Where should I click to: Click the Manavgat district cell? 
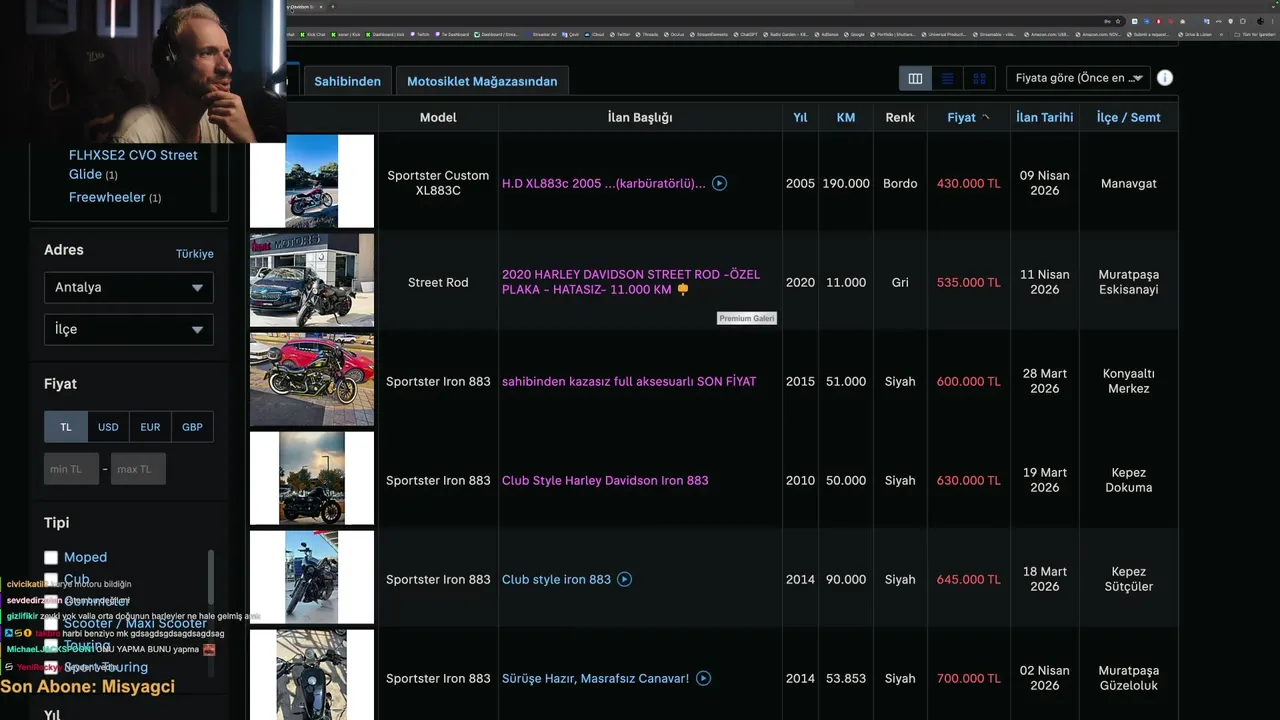tap(1128, 183)
